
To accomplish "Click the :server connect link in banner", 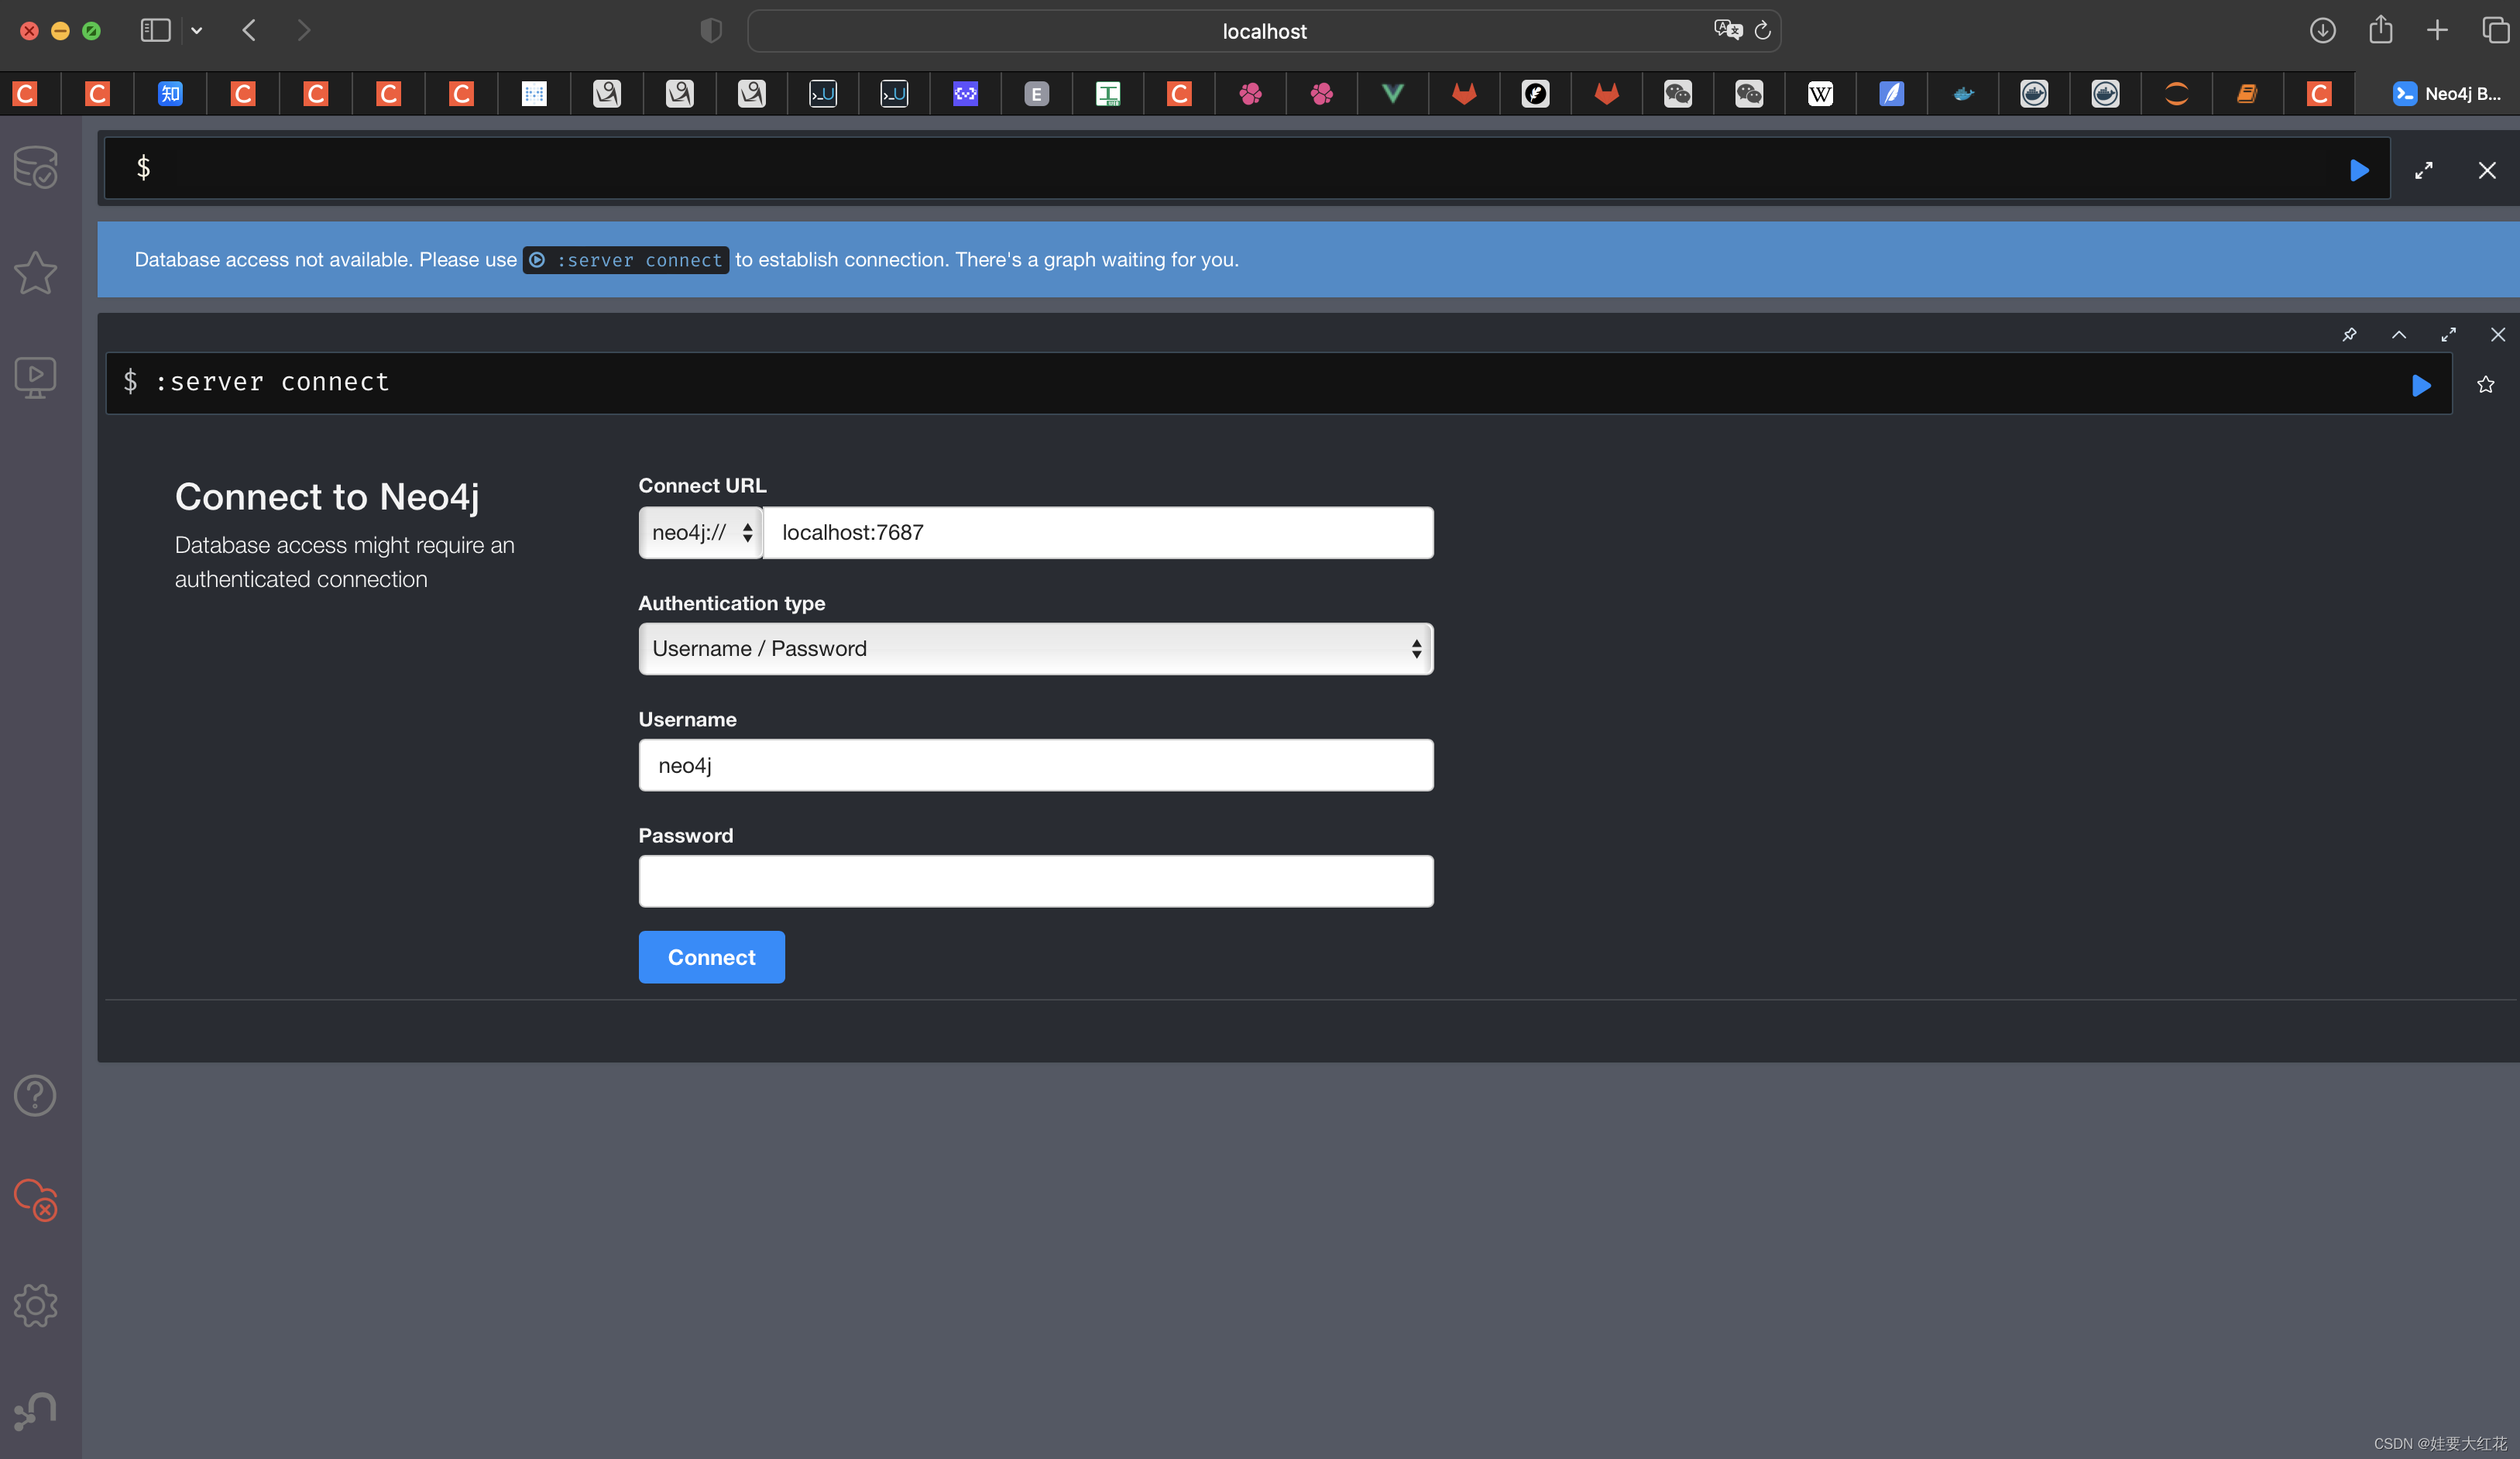I will tap(626, 260).
